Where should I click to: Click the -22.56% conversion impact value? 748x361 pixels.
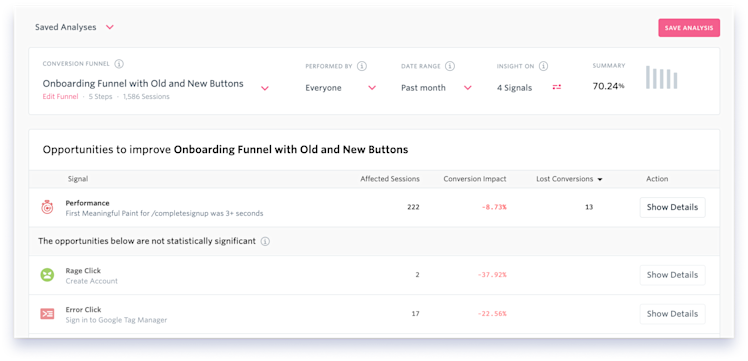[492, 314]
